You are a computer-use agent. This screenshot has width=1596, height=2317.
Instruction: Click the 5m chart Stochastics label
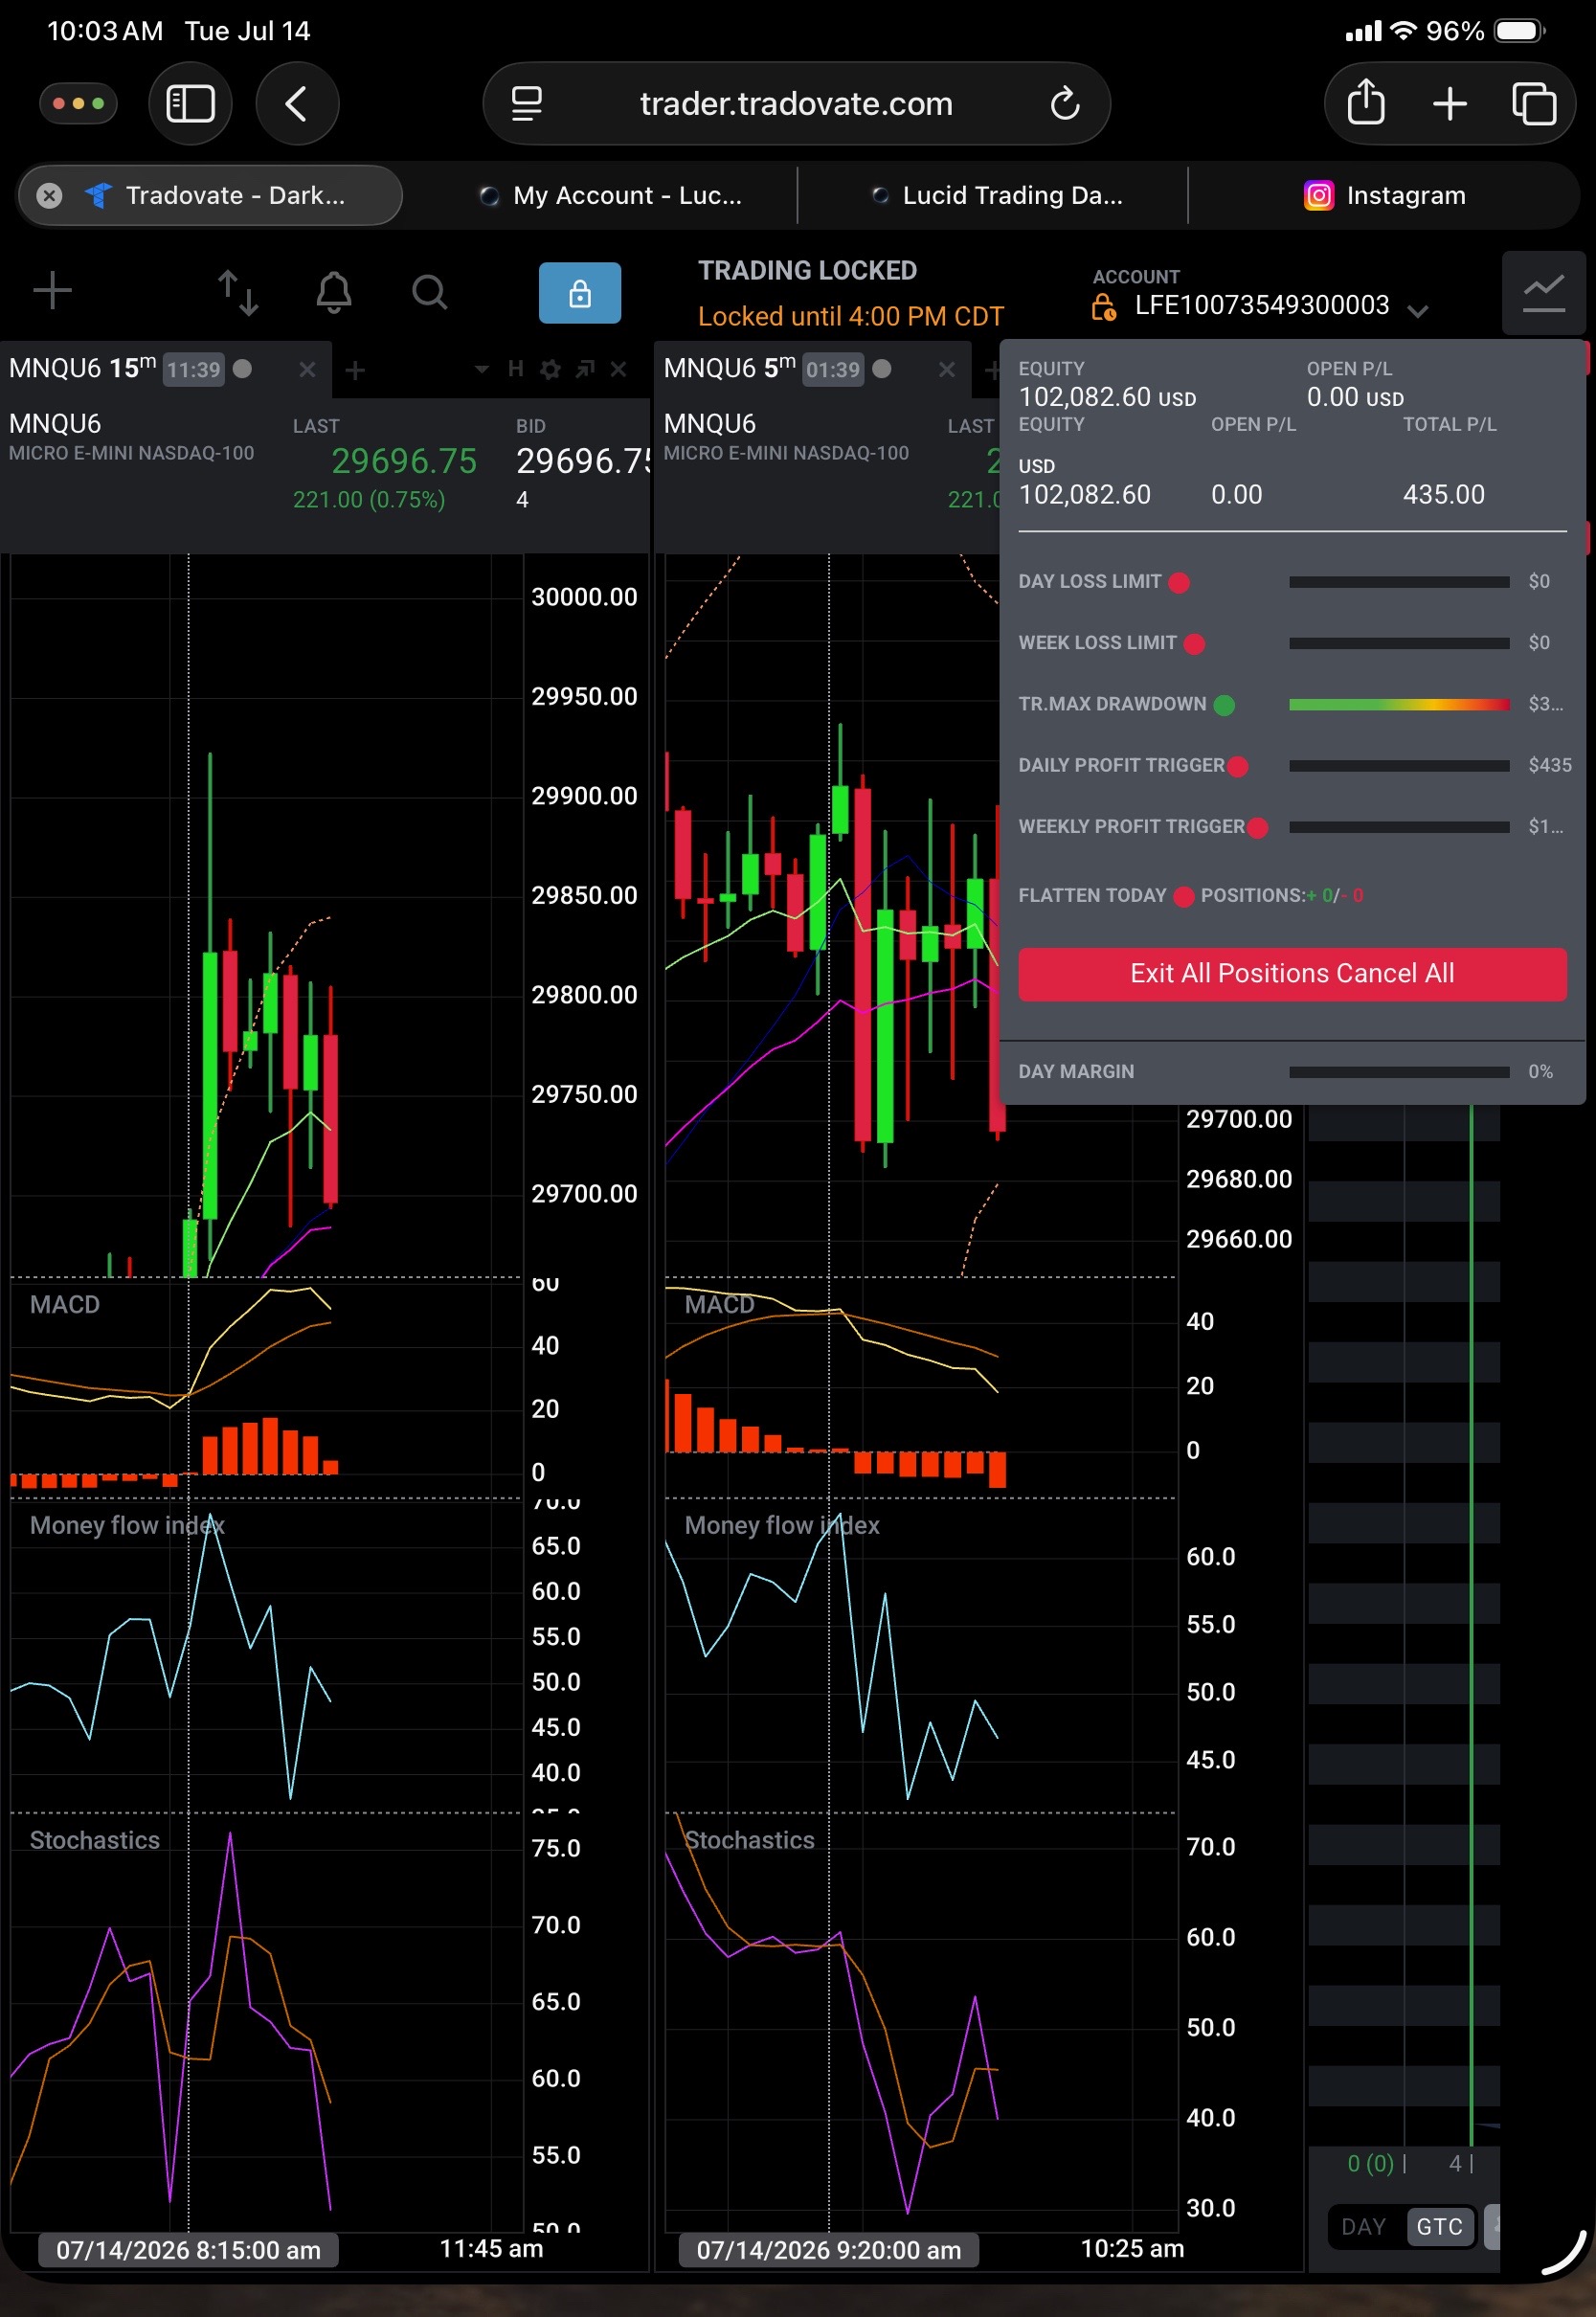750,1840
